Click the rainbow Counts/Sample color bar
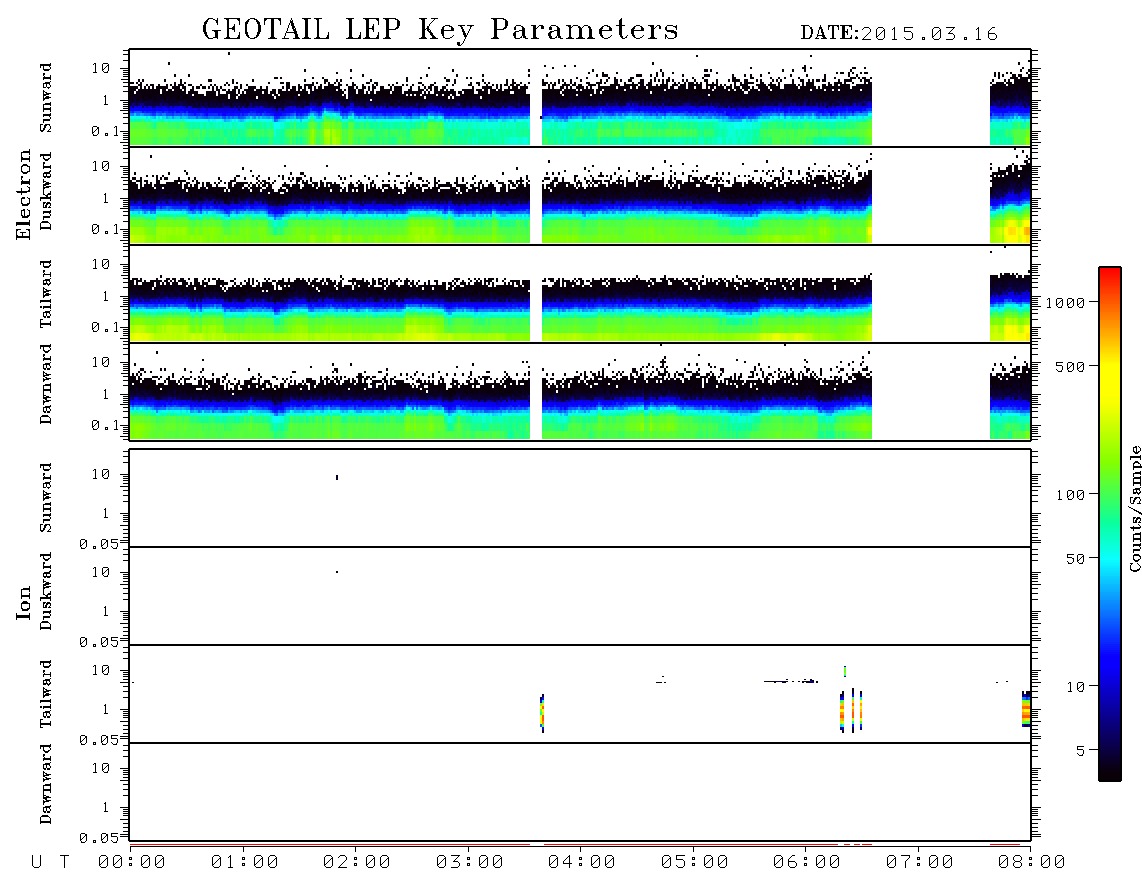The width and height of the screenshot is (1142, 880). coord(1110,524)
